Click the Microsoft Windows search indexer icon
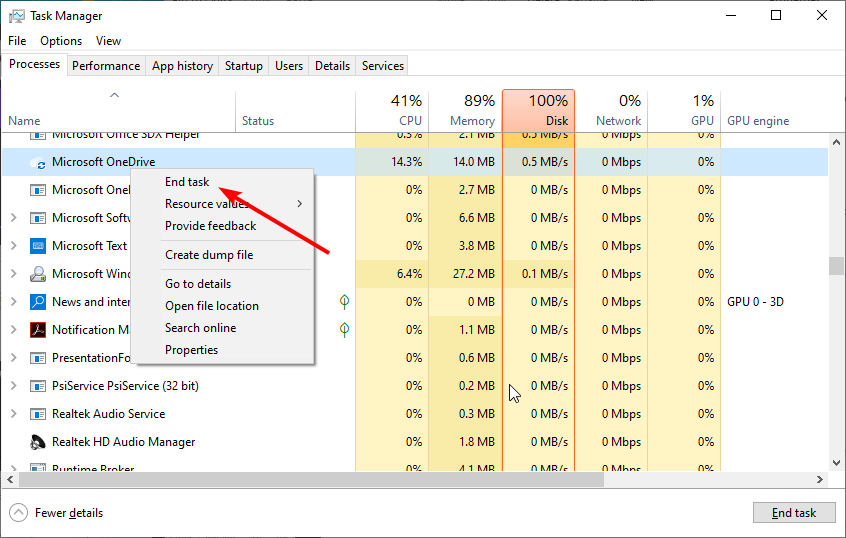The image size is (846, 538). [37, 274]
